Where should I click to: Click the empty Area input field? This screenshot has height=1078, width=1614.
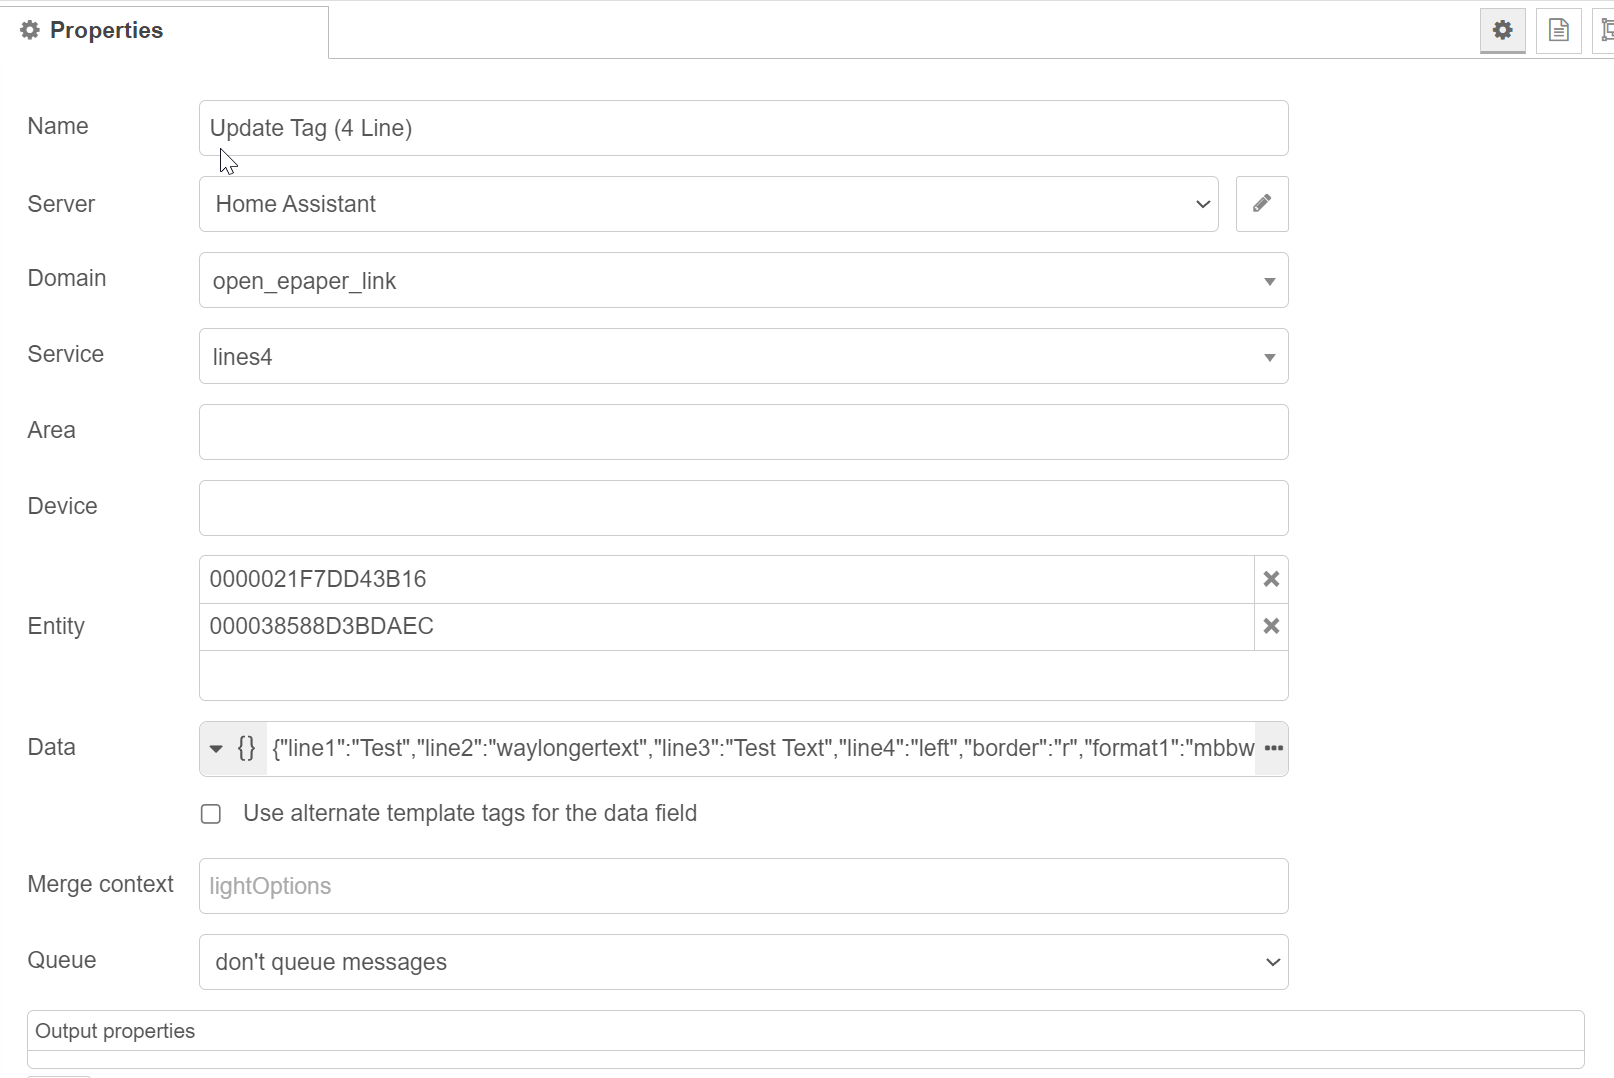tap(743, 432)
